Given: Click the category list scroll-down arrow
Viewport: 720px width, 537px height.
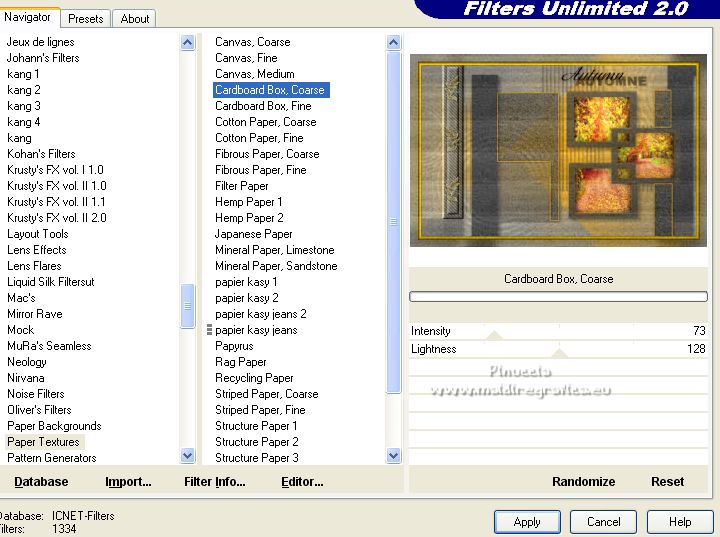Looking at the screenshot, I should click(187, 456).
